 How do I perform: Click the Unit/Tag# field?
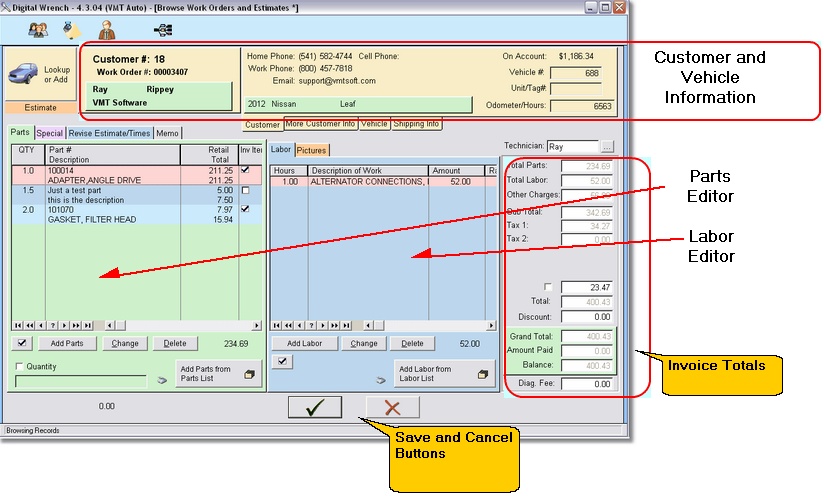point(575,88)
